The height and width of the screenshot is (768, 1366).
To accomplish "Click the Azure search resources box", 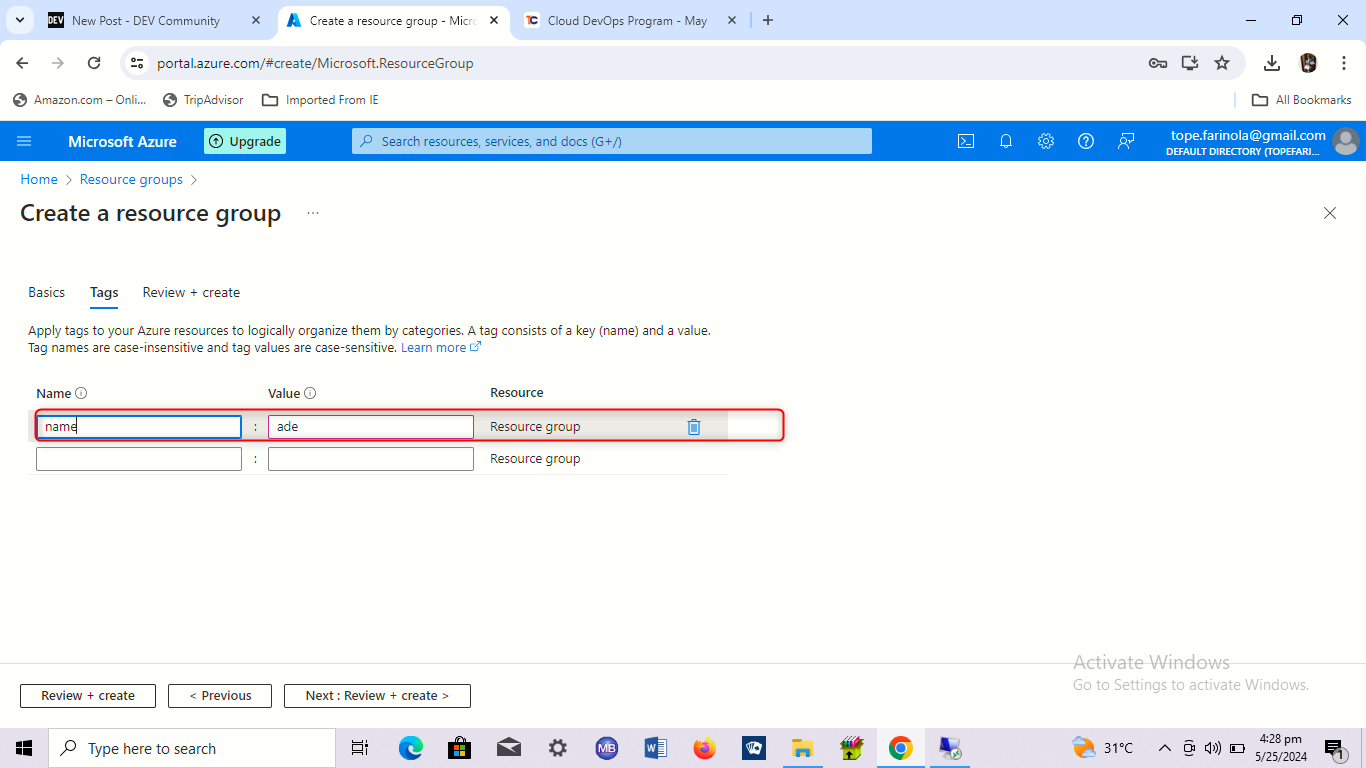I will coord(612,141).
